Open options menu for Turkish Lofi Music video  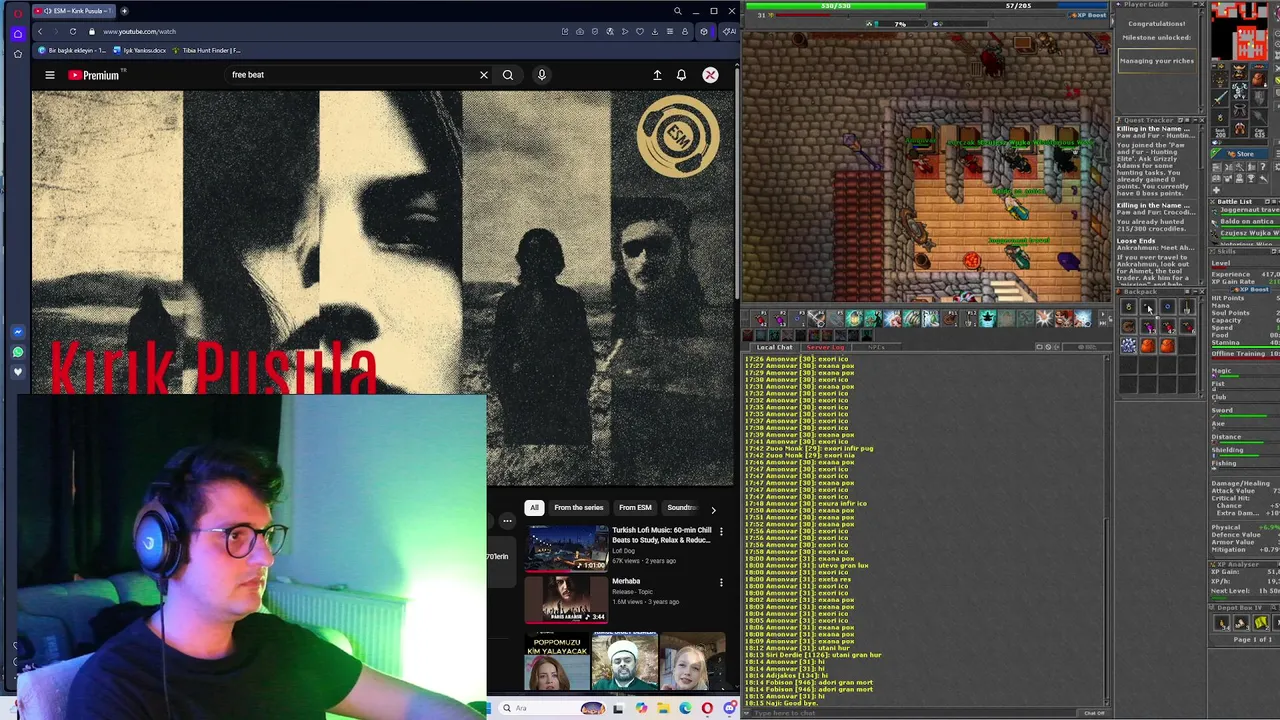pos(721,531)
